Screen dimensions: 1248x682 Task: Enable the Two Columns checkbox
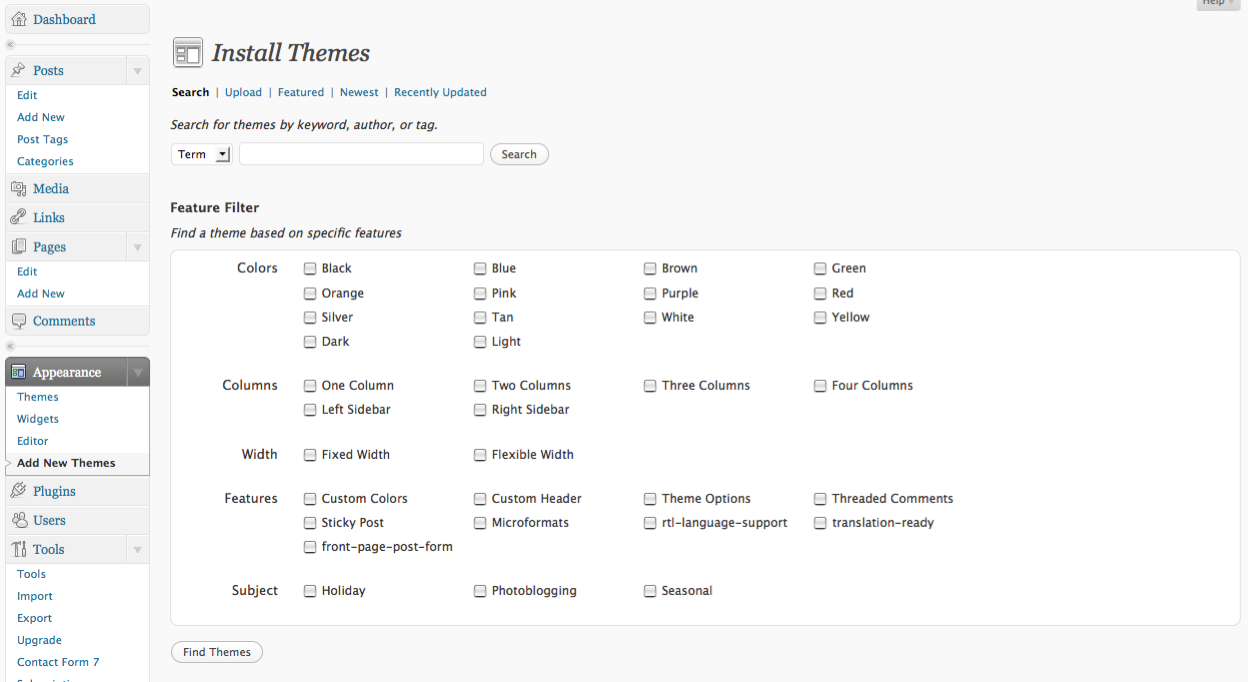click(x=481, y=386)
